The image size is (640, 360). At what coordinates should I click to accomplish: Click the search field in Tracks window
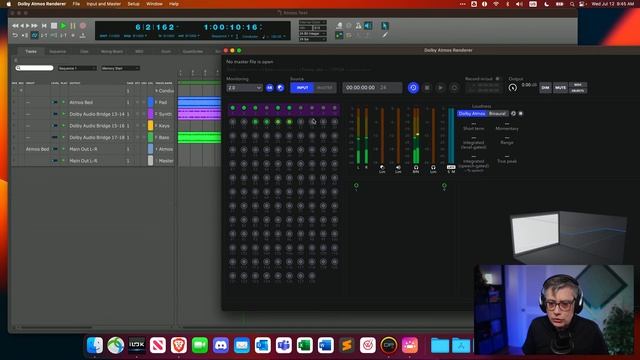(x=35, y=68)
